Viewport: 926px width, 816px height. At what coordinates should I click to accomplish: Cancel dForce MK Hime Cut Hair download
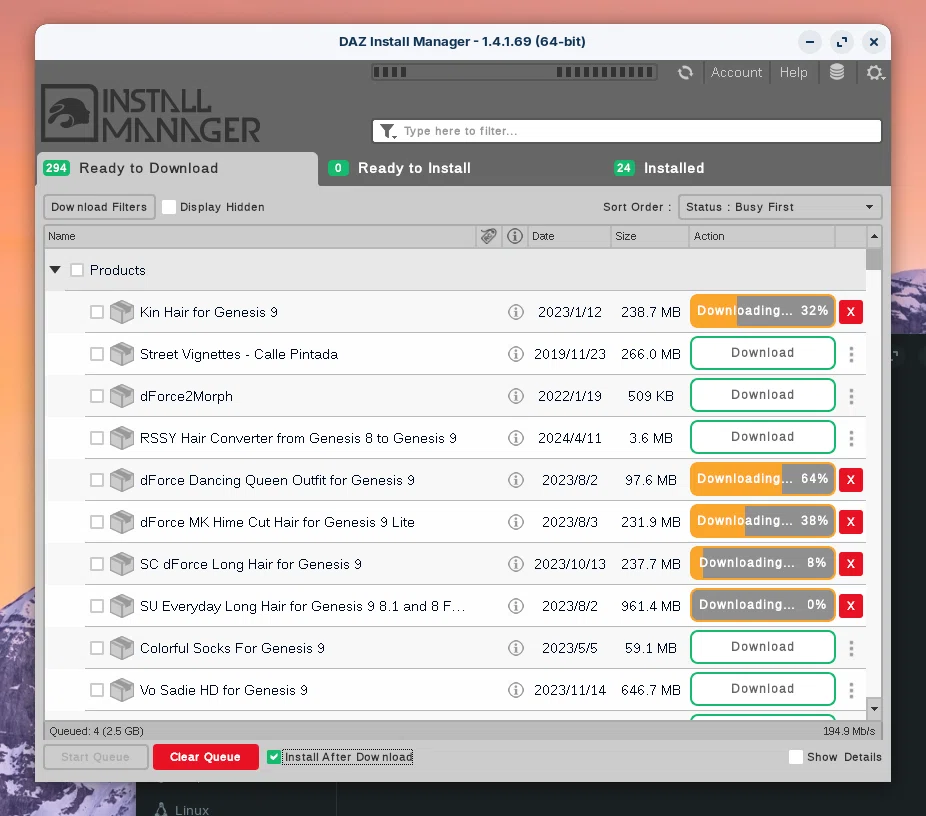point(850,521)
